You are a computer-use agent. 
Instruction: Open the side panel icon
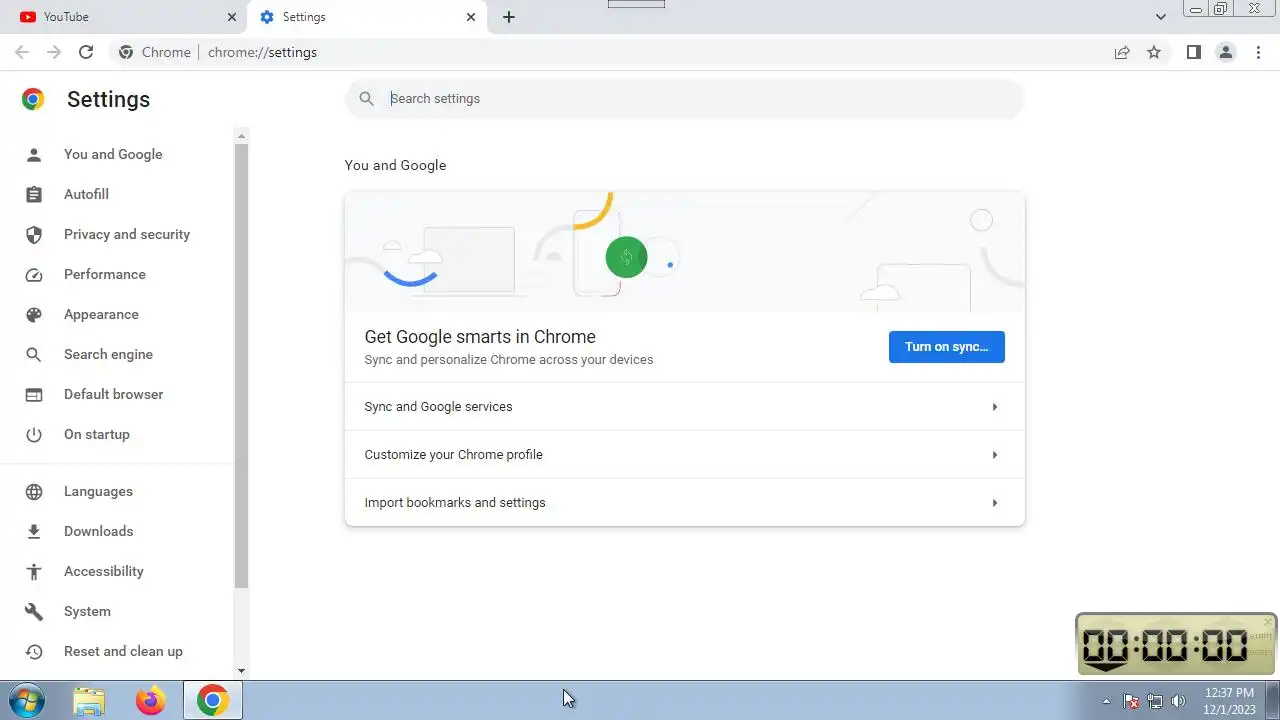coord(1193,52)
